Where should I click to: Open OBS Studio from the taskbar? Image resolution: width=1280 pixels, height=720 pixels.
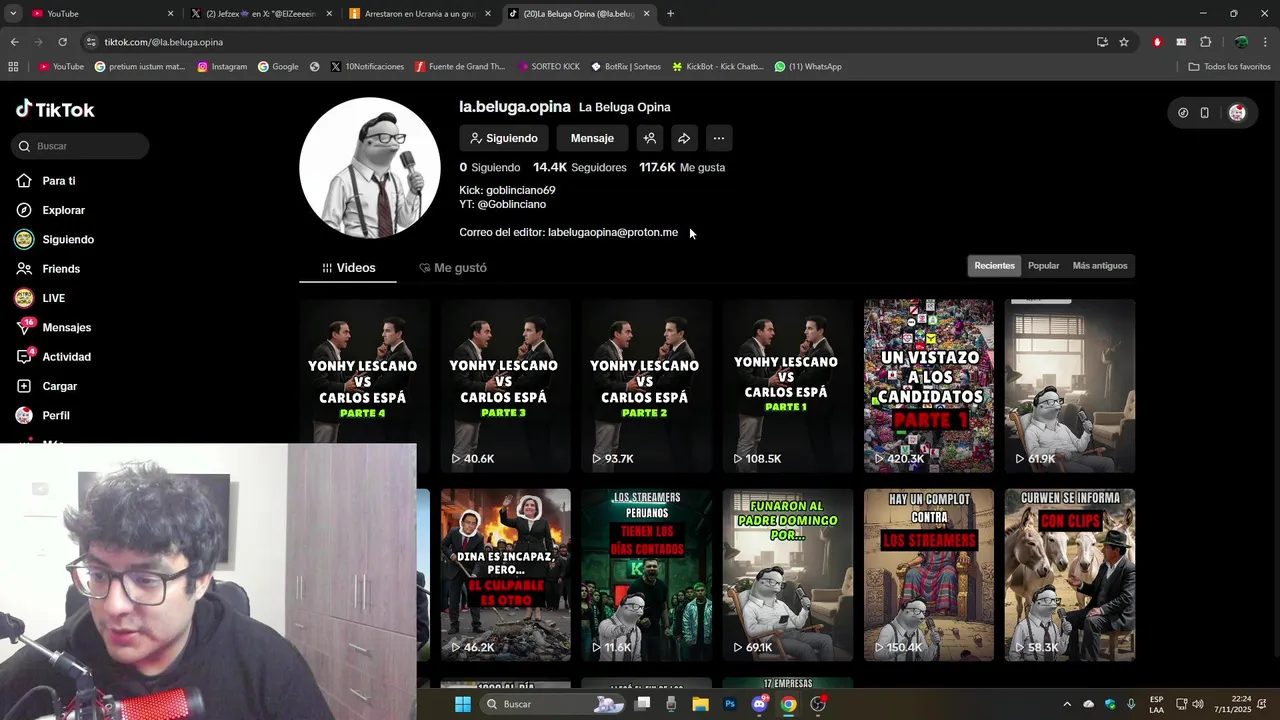point(818,704)
